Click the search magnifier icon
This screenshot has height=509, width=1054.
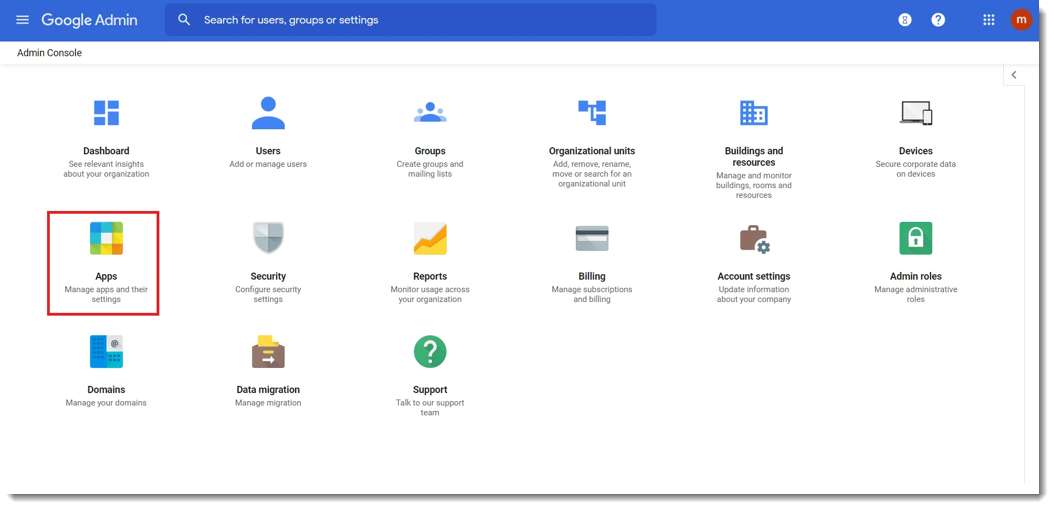pos(184,19)
